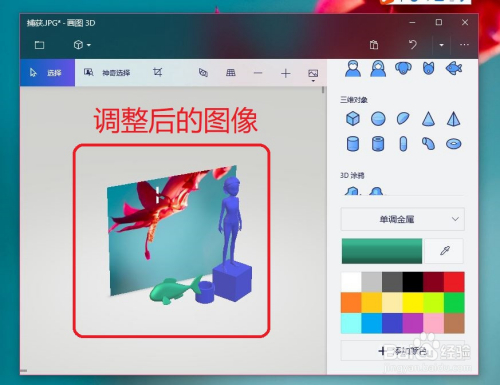Pick the sphere 3D object
The height and width of the screenshot is (385, 500).
[378, 119]
